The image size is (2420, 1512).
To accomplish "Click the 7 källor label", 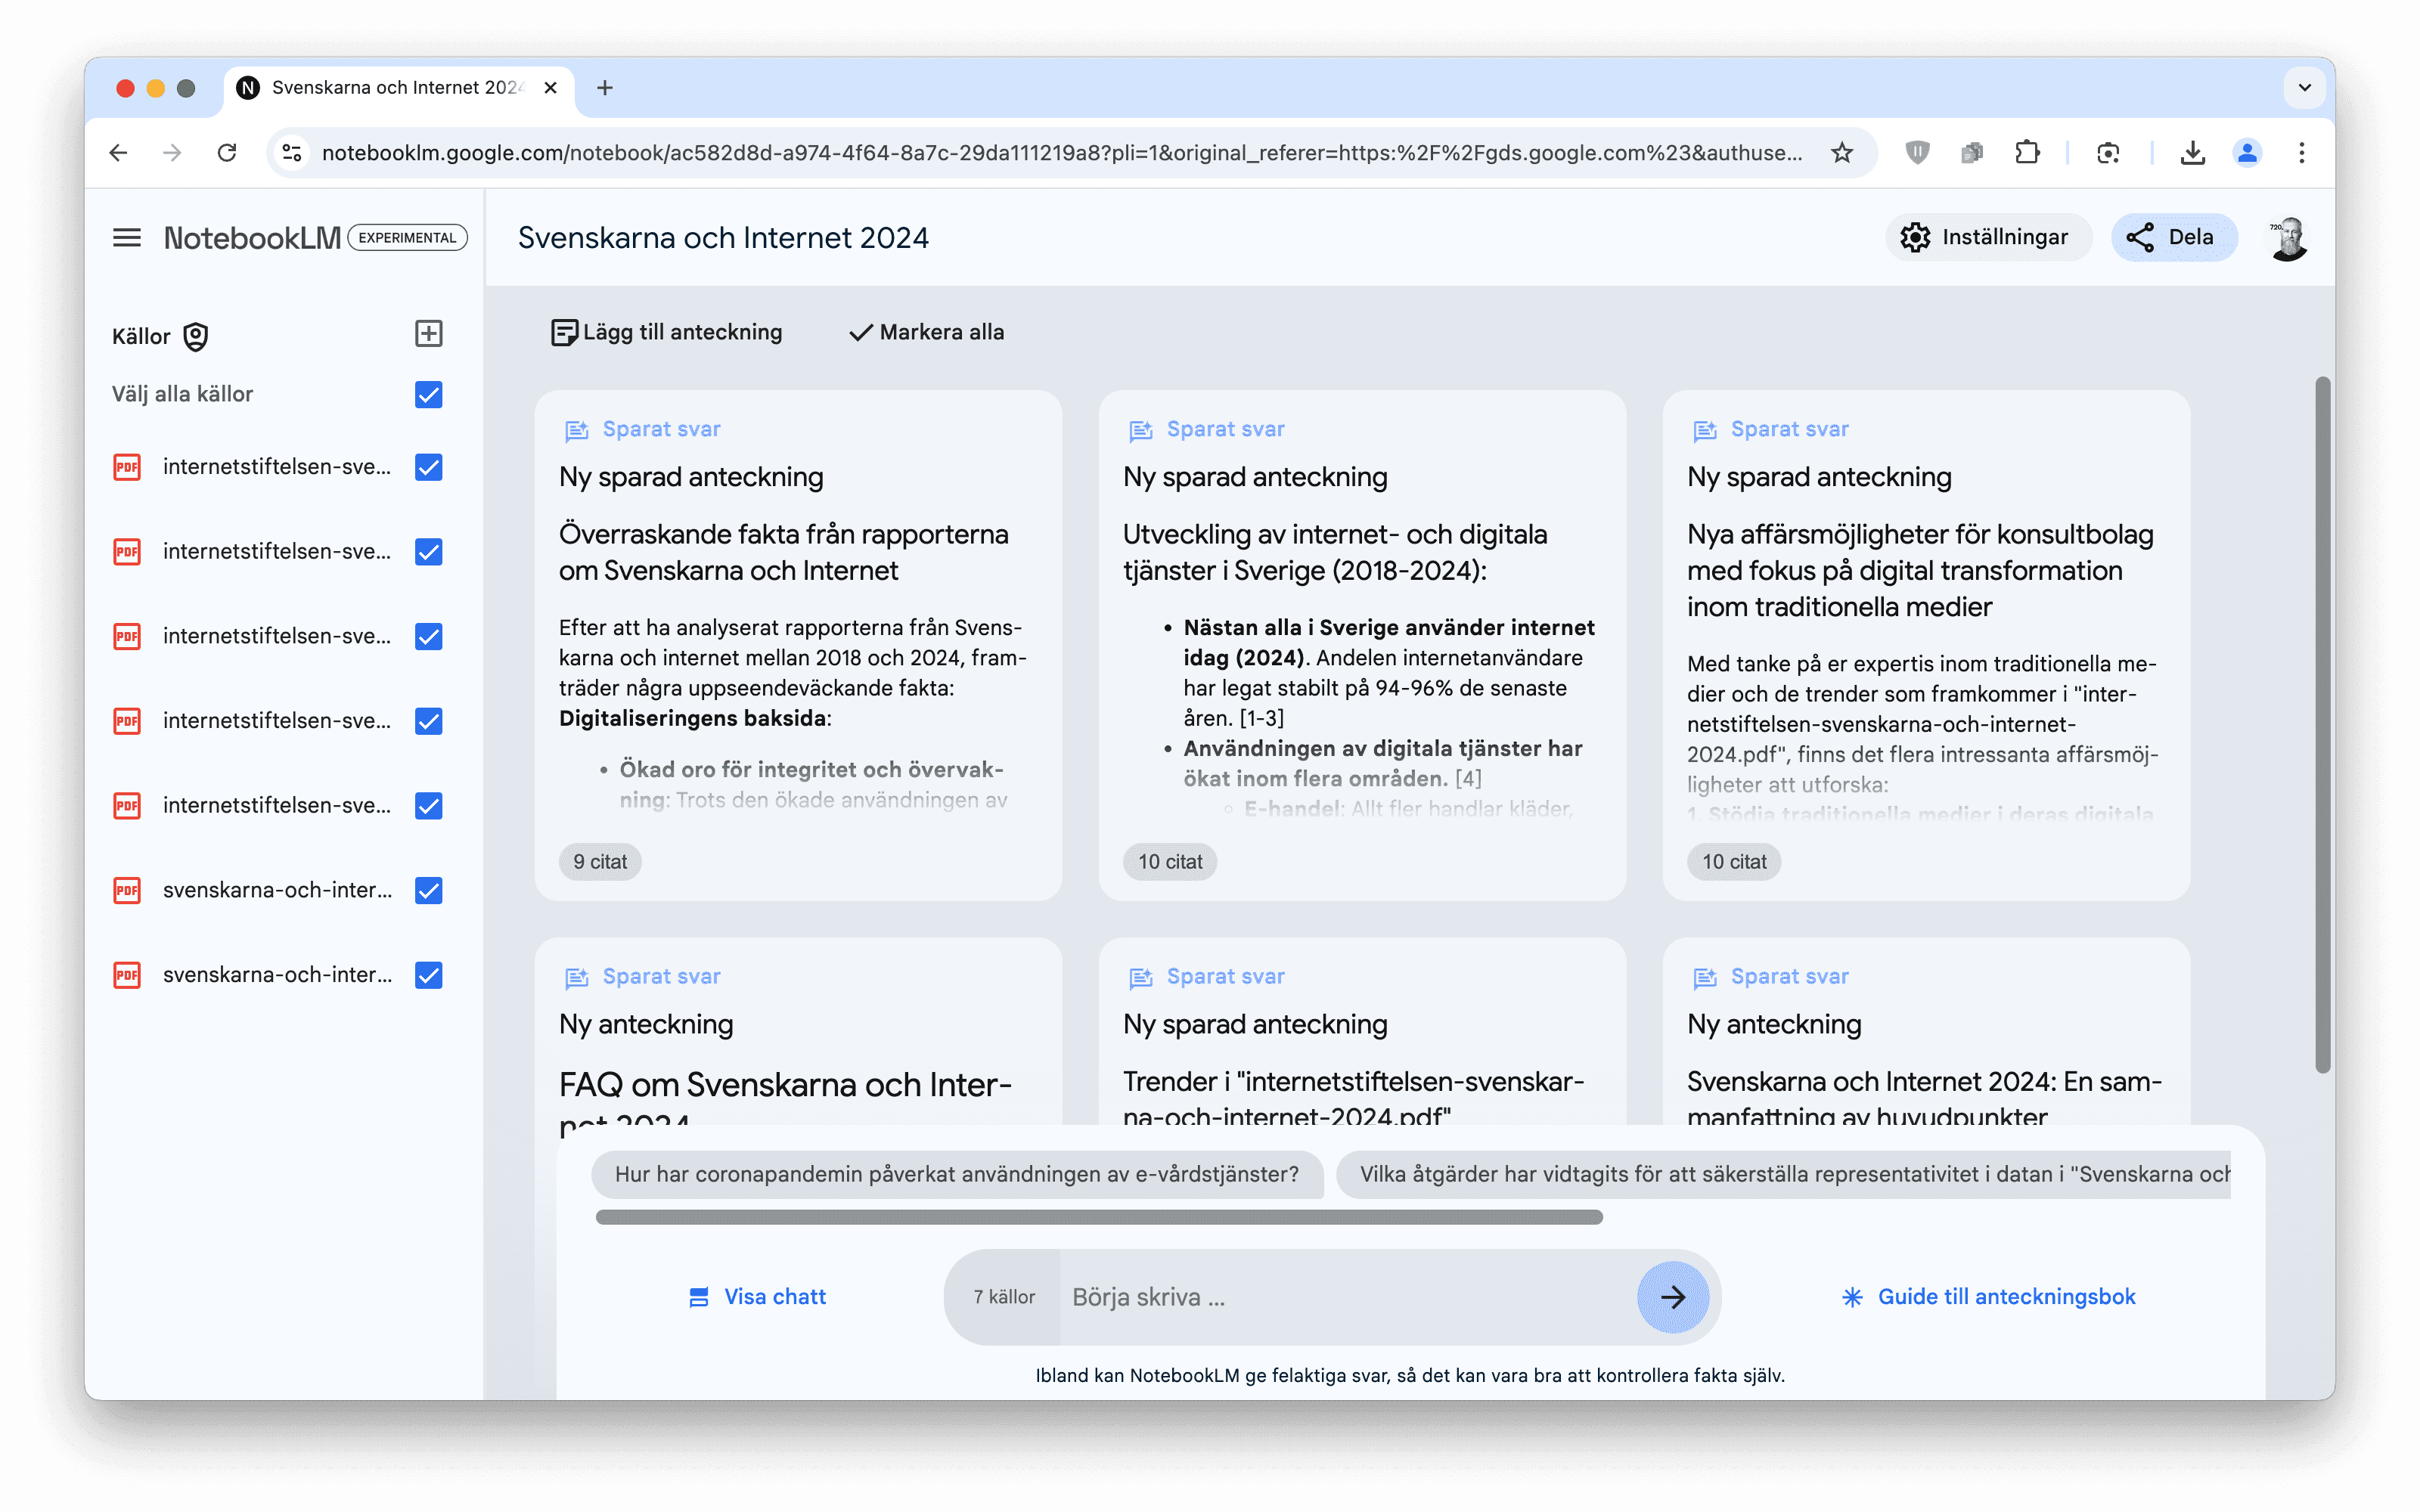I will click(x=1004, y=1297).
